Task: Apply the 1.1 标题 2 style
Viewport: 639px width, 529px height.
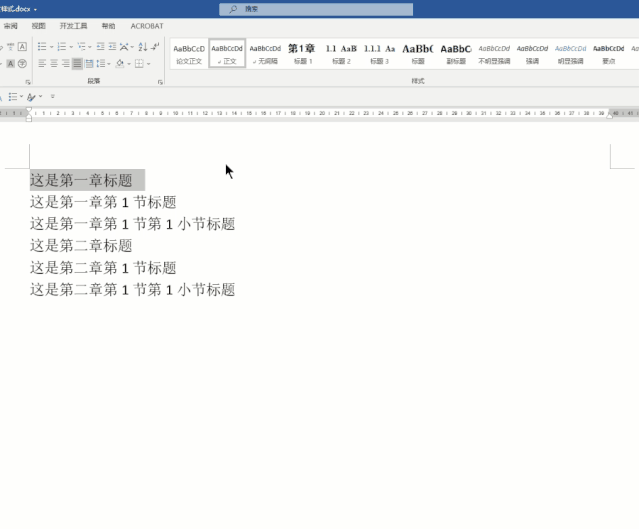Action: click(x=341, y=53)
